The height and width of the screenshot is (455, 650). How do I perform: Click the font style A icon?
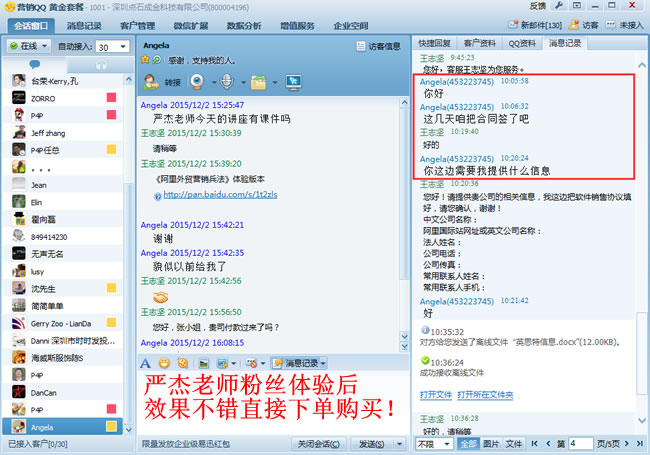[x=145, y=363]
